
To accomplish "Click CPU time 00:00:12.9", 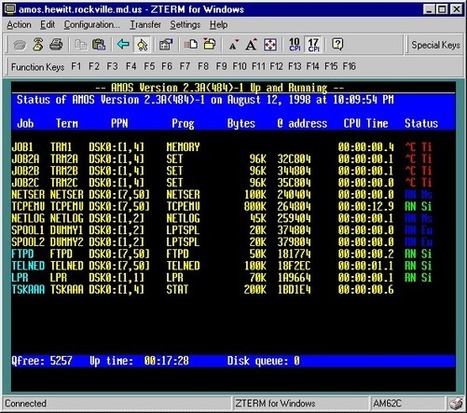I will tap(366, 206).
